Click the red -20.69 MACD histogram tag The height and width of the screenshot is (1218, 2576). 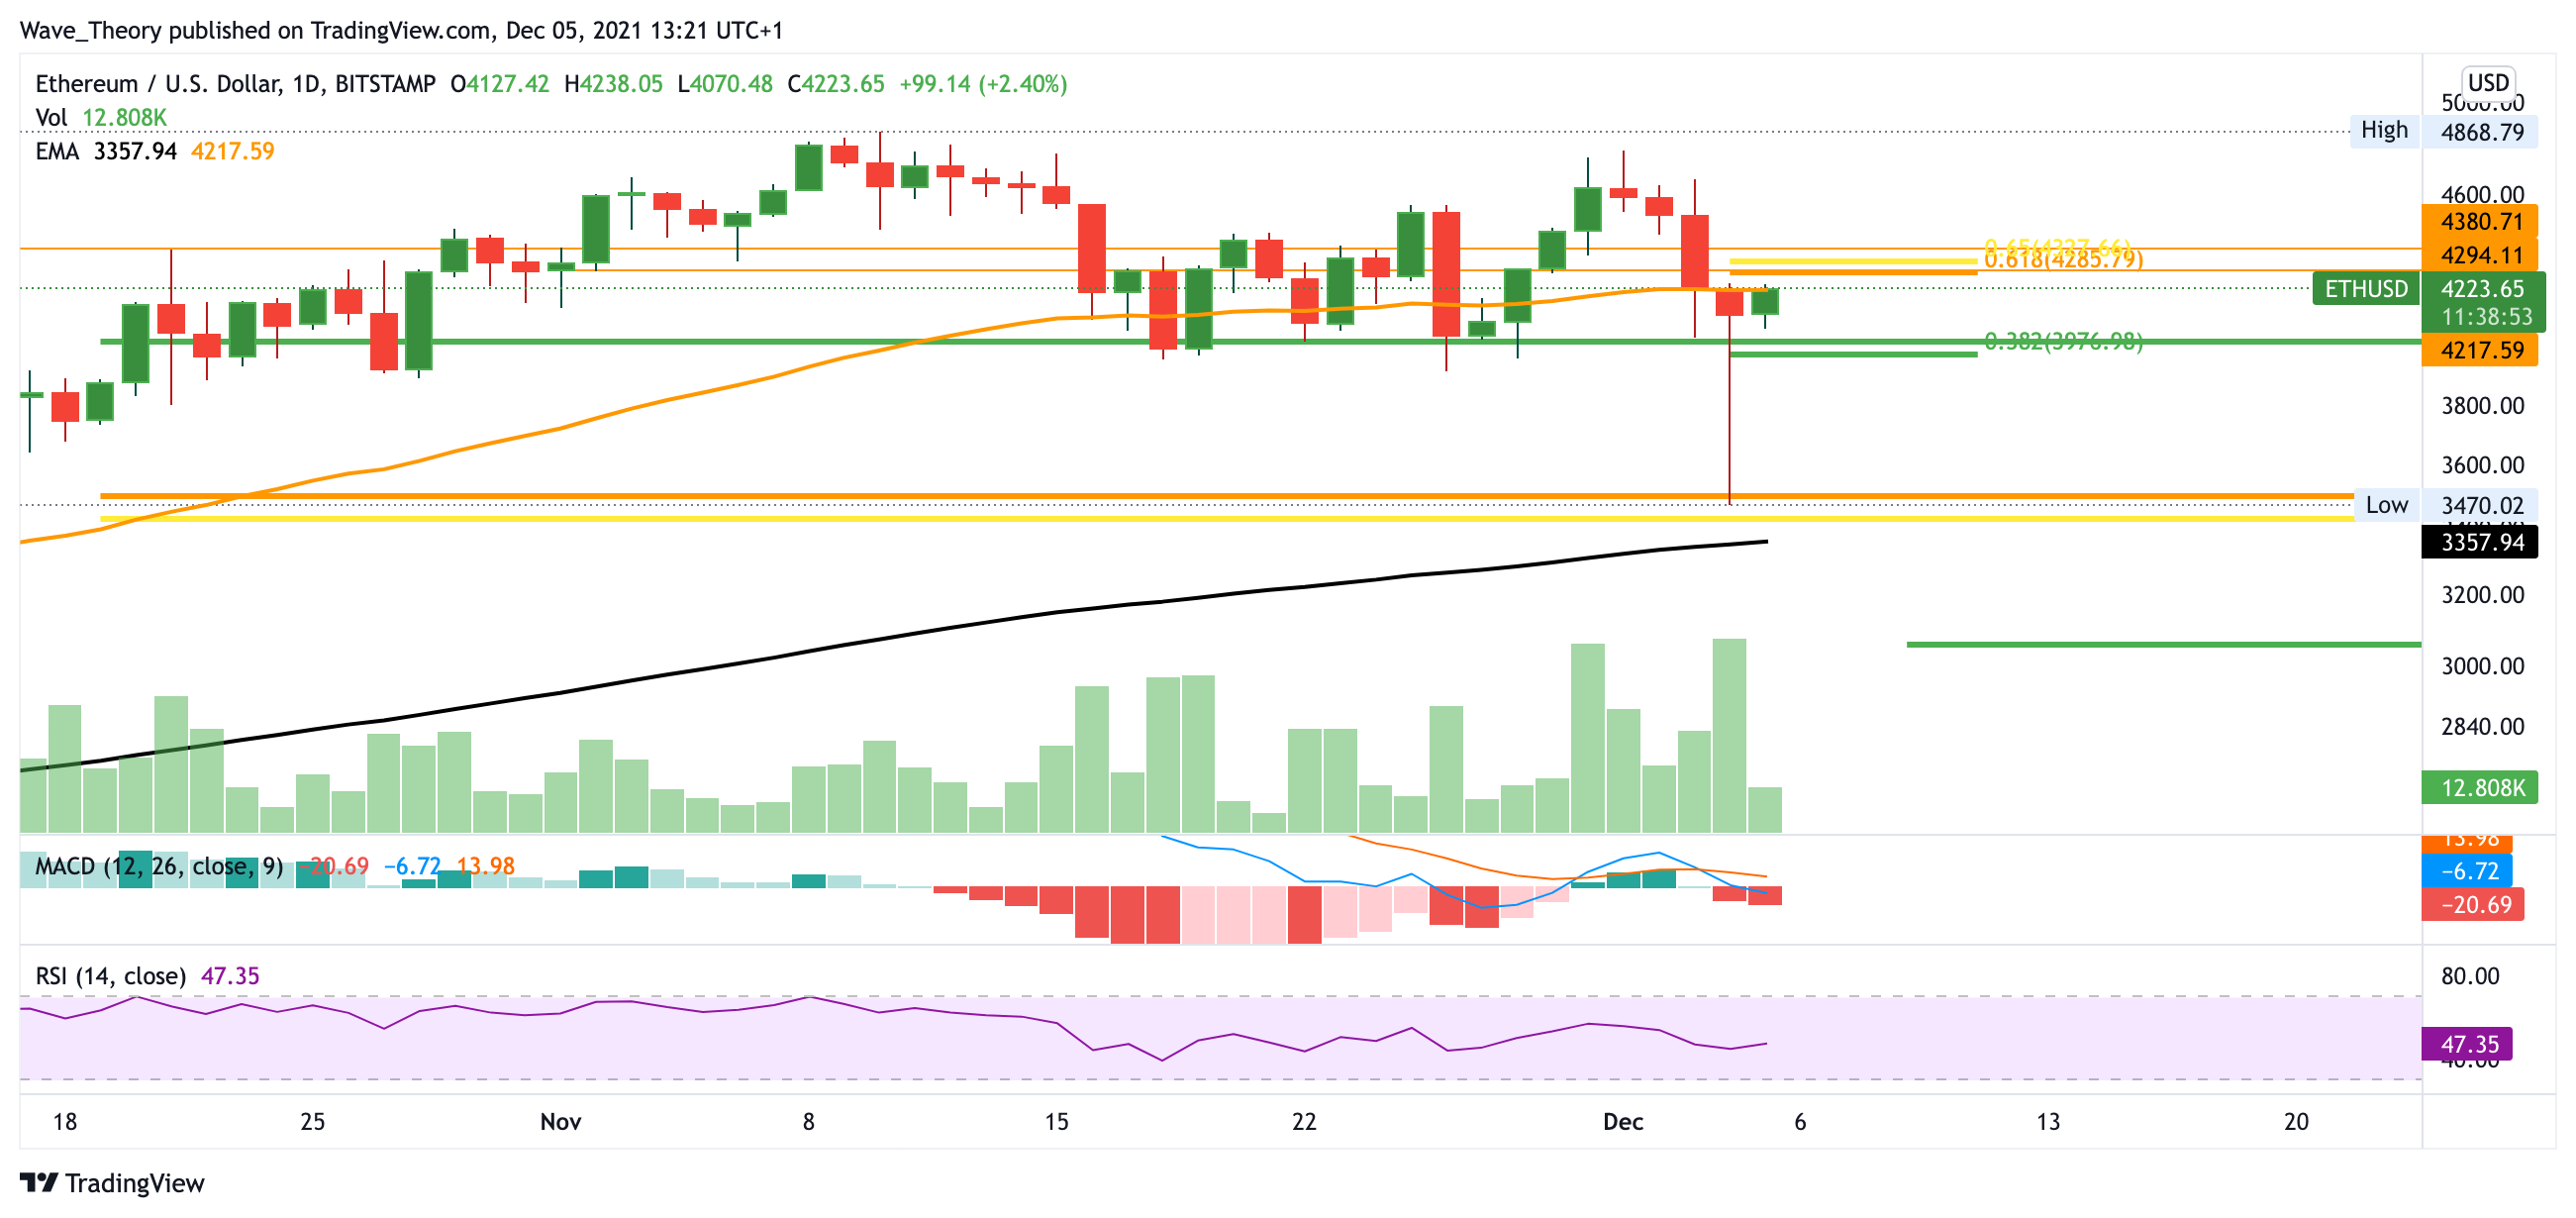click(x=2474, y=904)
